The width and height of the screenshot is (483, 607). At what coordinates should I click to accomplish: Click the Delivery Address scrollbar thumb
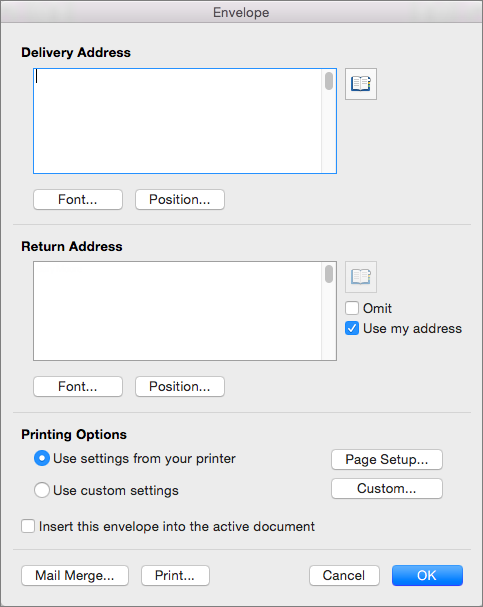click(x=329, y=81)
